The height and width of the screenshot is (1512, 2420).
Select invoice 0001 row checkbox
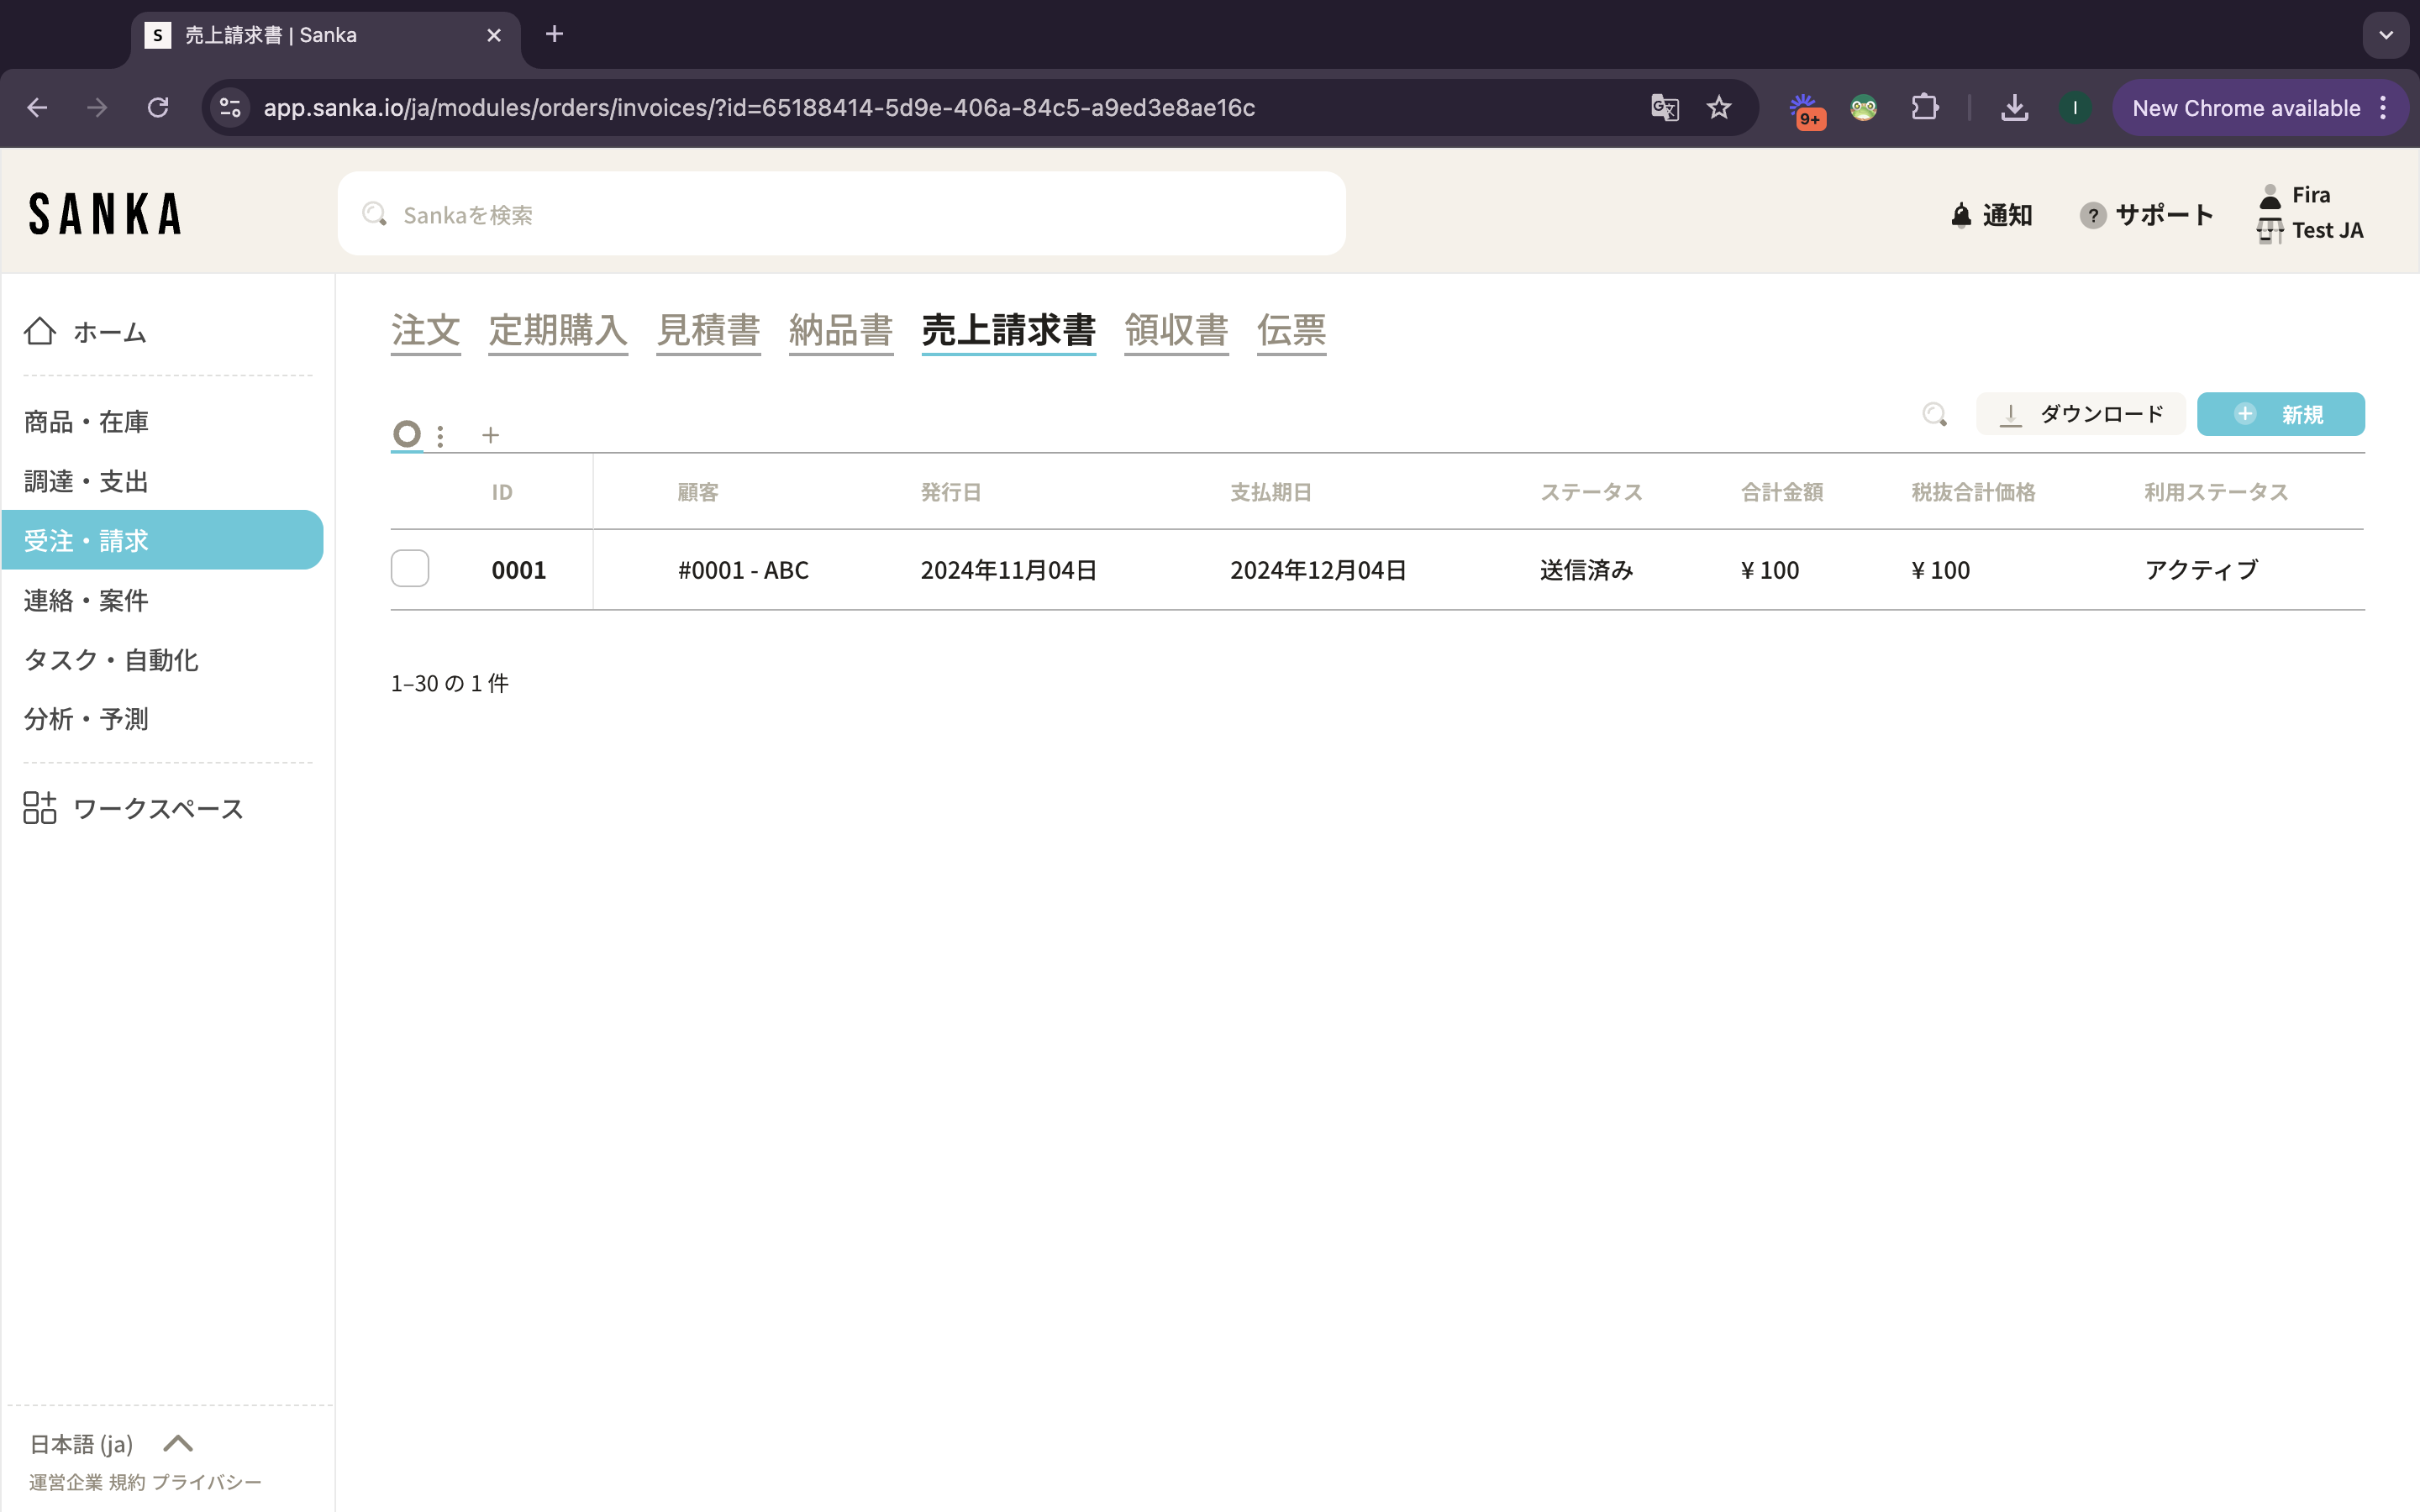(x=410, y=569)
